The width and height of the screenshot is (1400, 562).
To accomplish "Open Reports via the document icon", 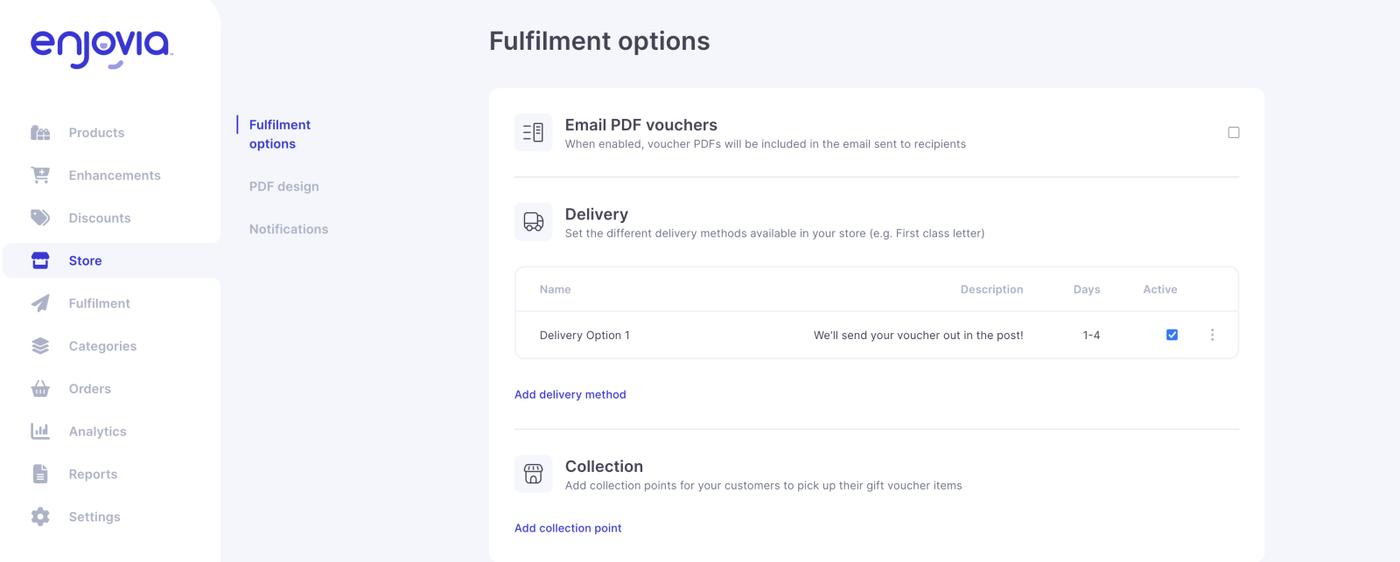I will [40, 474].
